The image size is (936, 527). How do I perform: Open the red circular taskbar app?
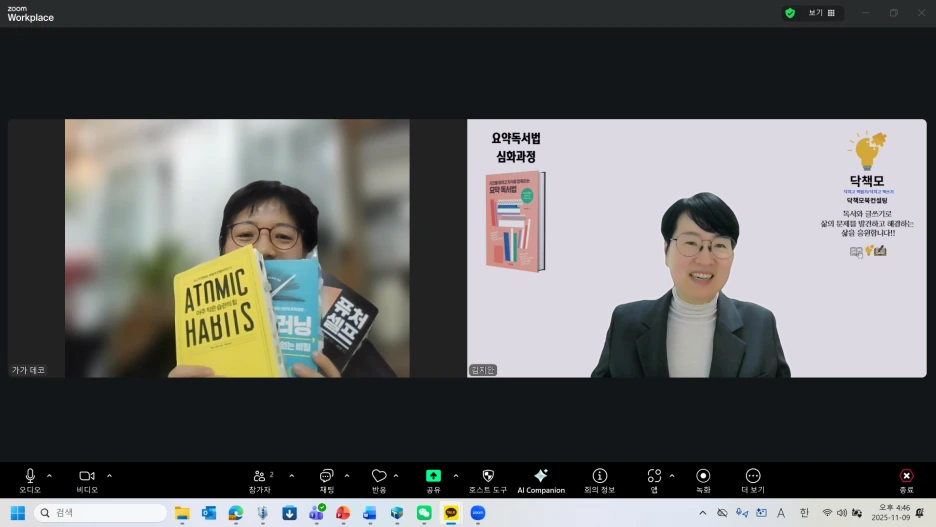[x=343, y=513]
